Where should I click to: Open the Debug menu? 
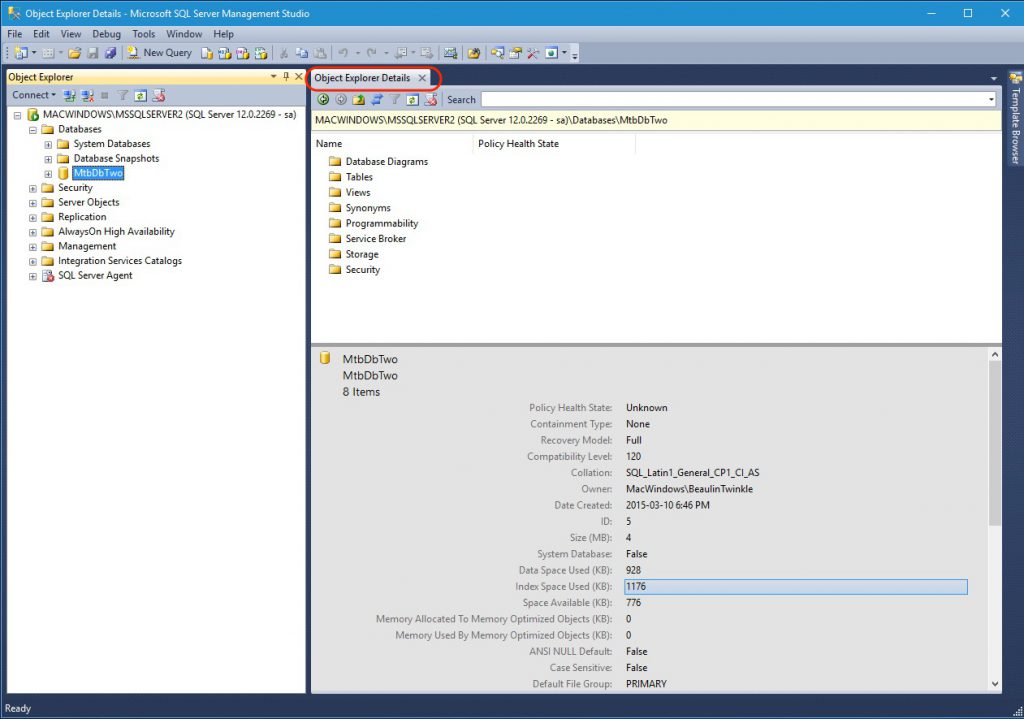[x=106, y=33]
